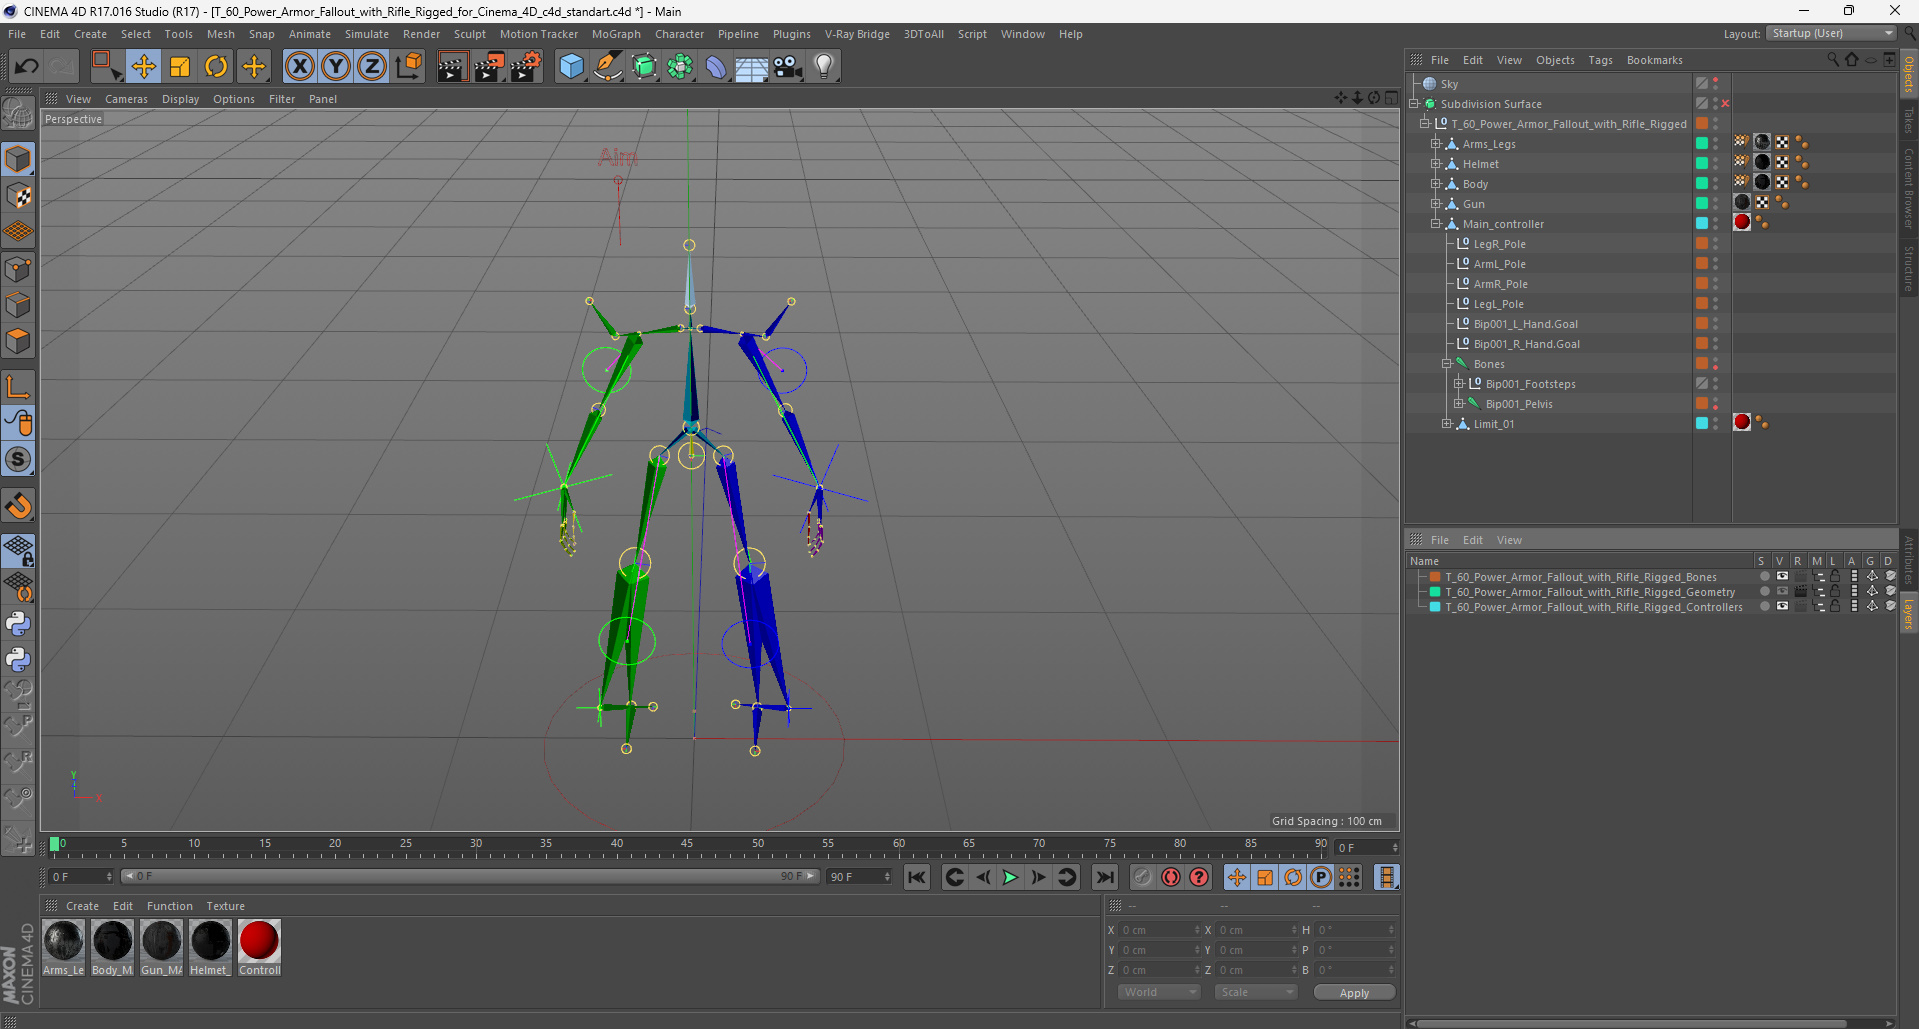Toggle Sky object visibility dots

point(1715,84)
